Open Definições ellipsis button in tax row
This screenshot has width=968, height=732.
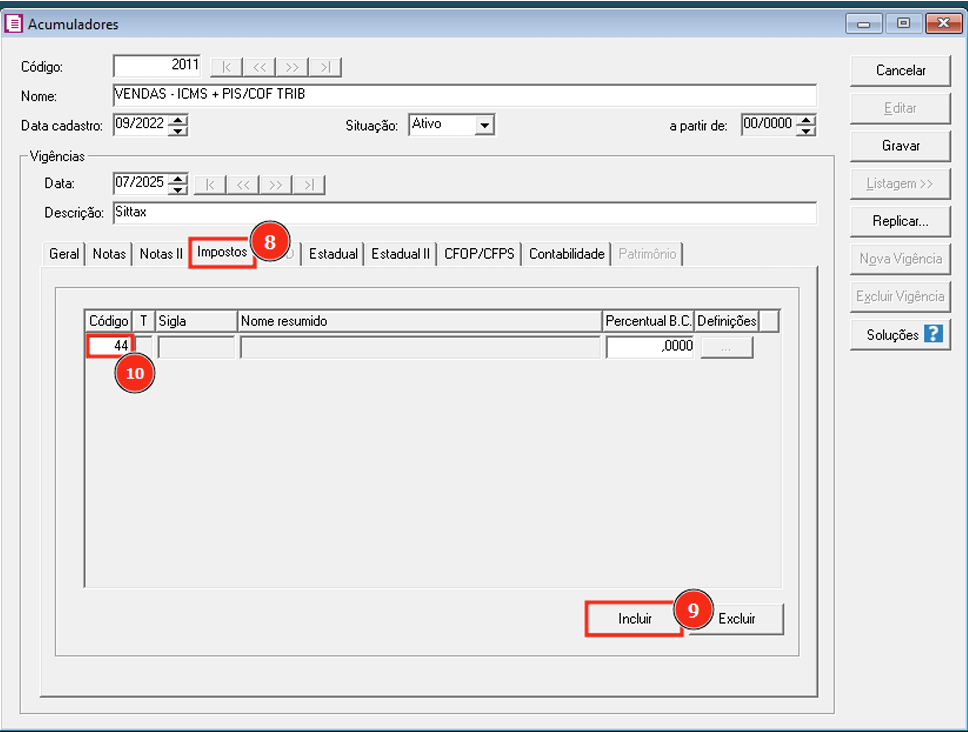click(726, 347)
